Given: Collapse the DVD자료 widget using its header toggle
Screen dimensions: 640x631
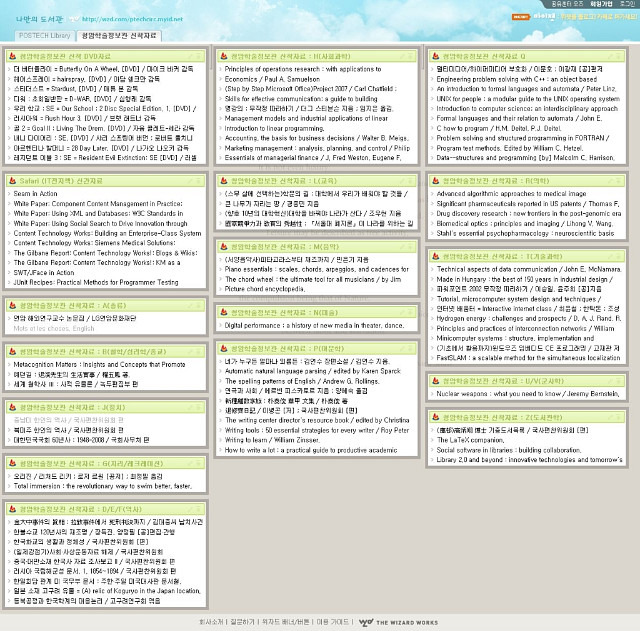Looking at the screenshot, I should [x=199, y=56].
